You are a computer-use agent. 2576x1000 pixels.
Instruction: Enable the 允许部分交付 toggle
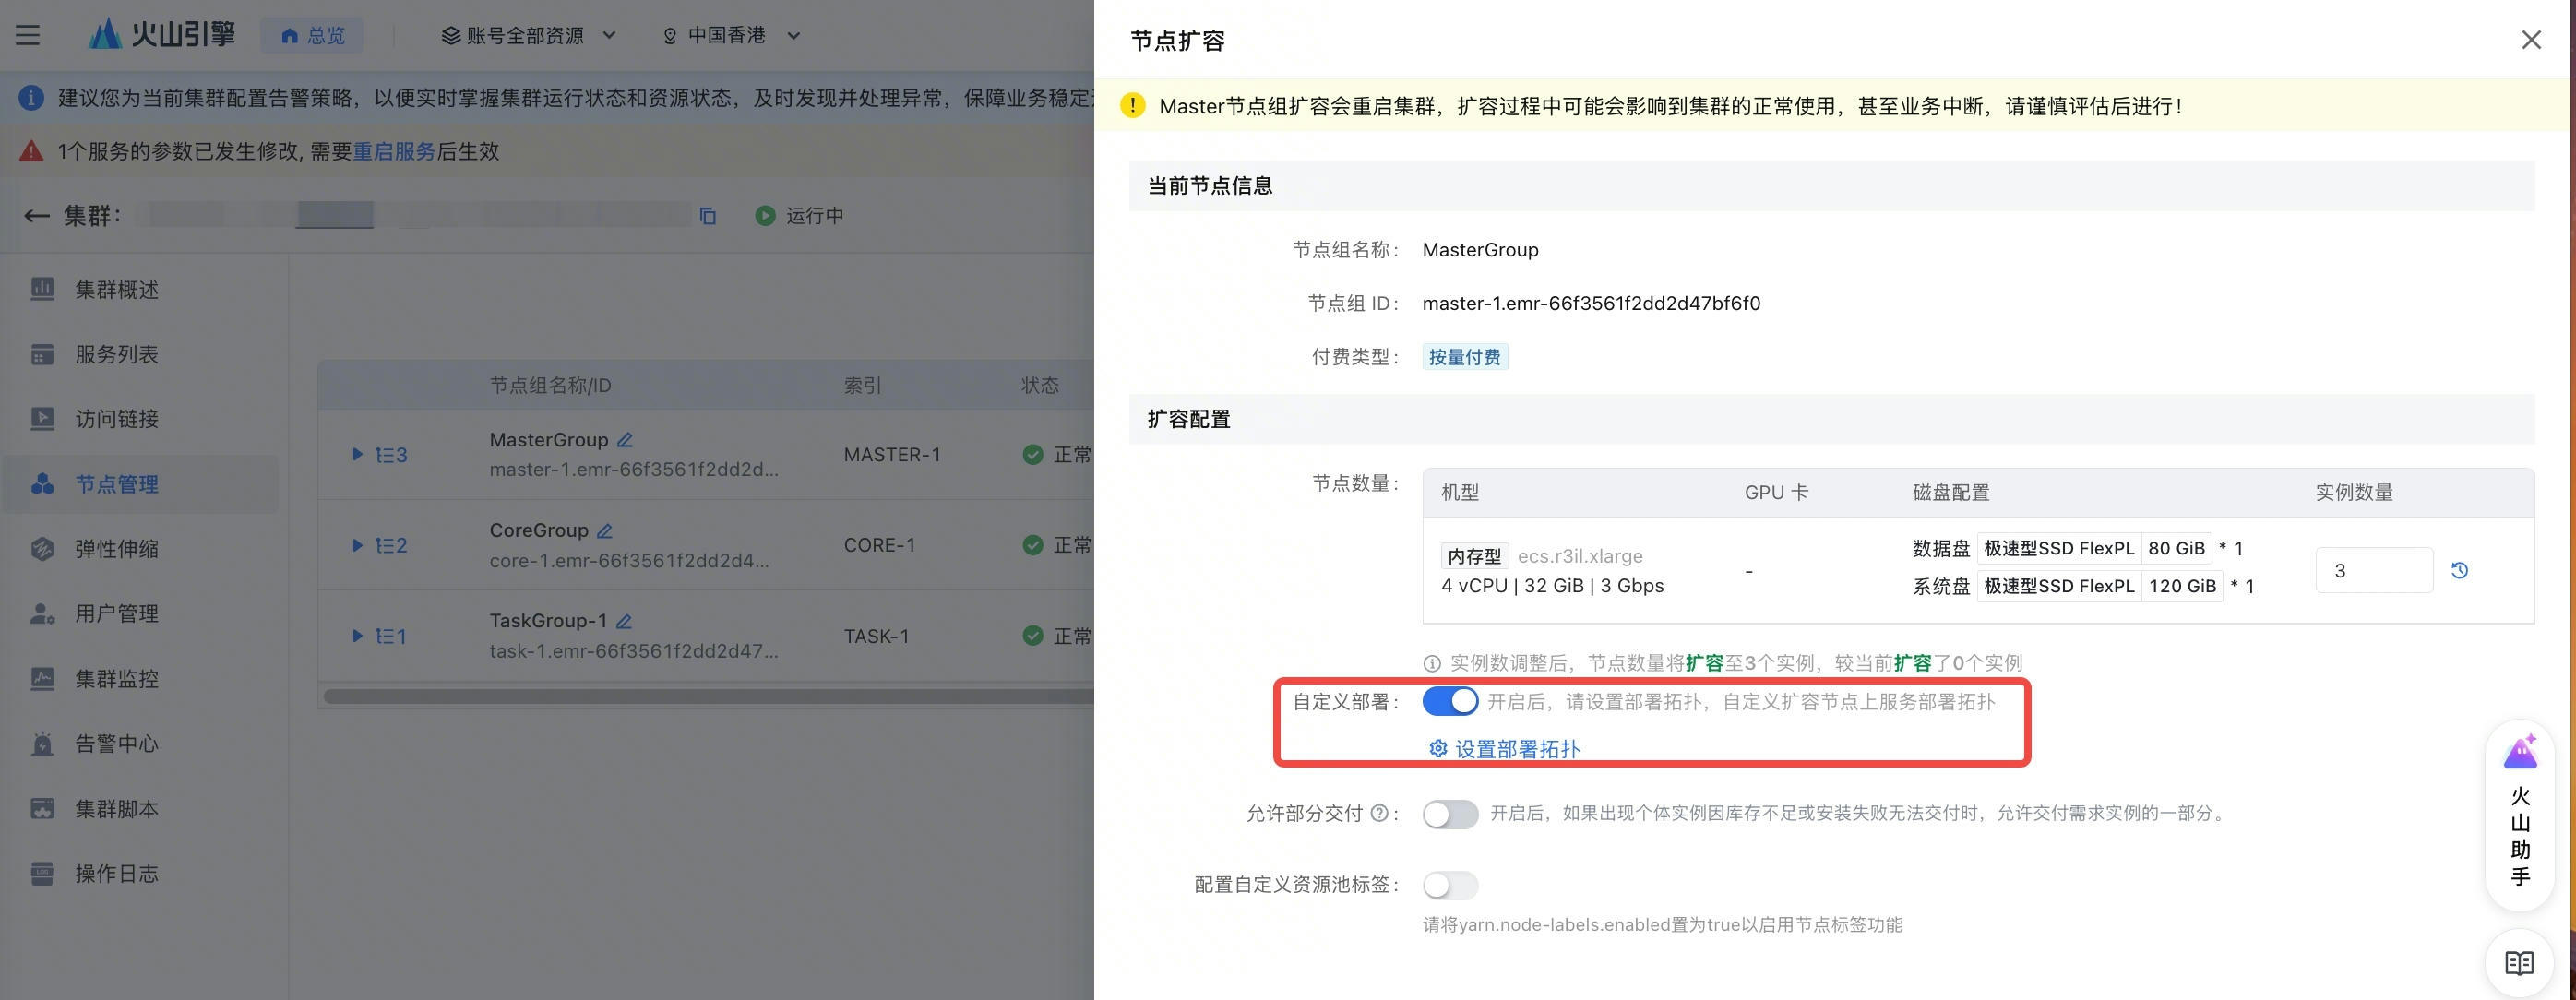(1450, 814)
